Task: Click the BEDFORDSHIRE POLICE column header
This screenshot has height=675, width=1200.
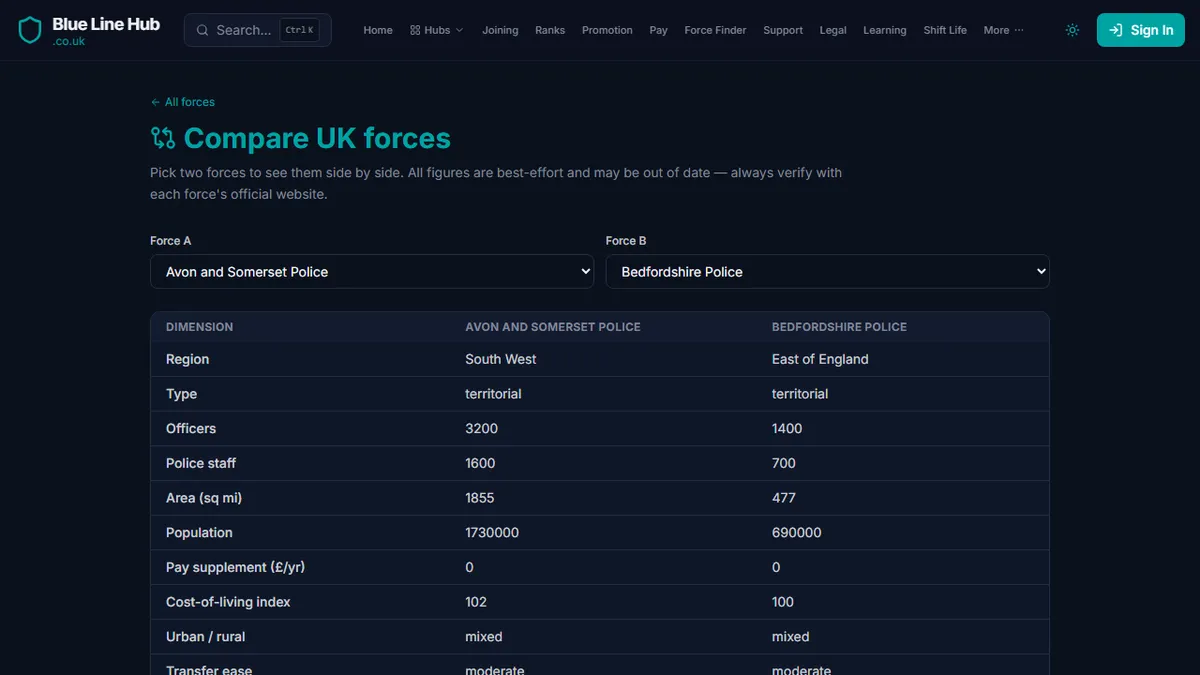Action: coord(839,327)
